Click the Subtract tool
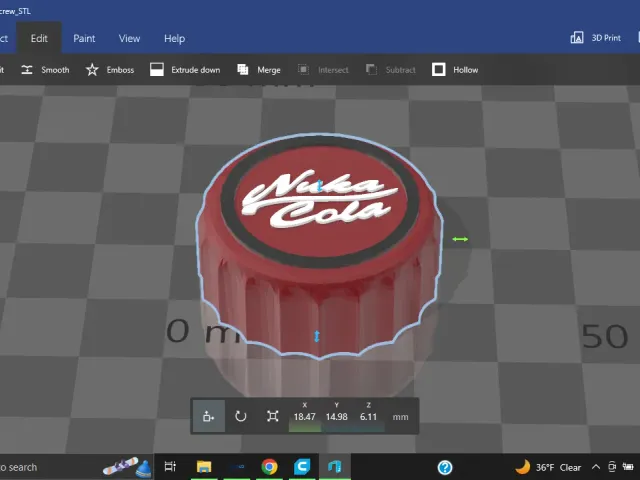640x480 pixels. point(391,70)
